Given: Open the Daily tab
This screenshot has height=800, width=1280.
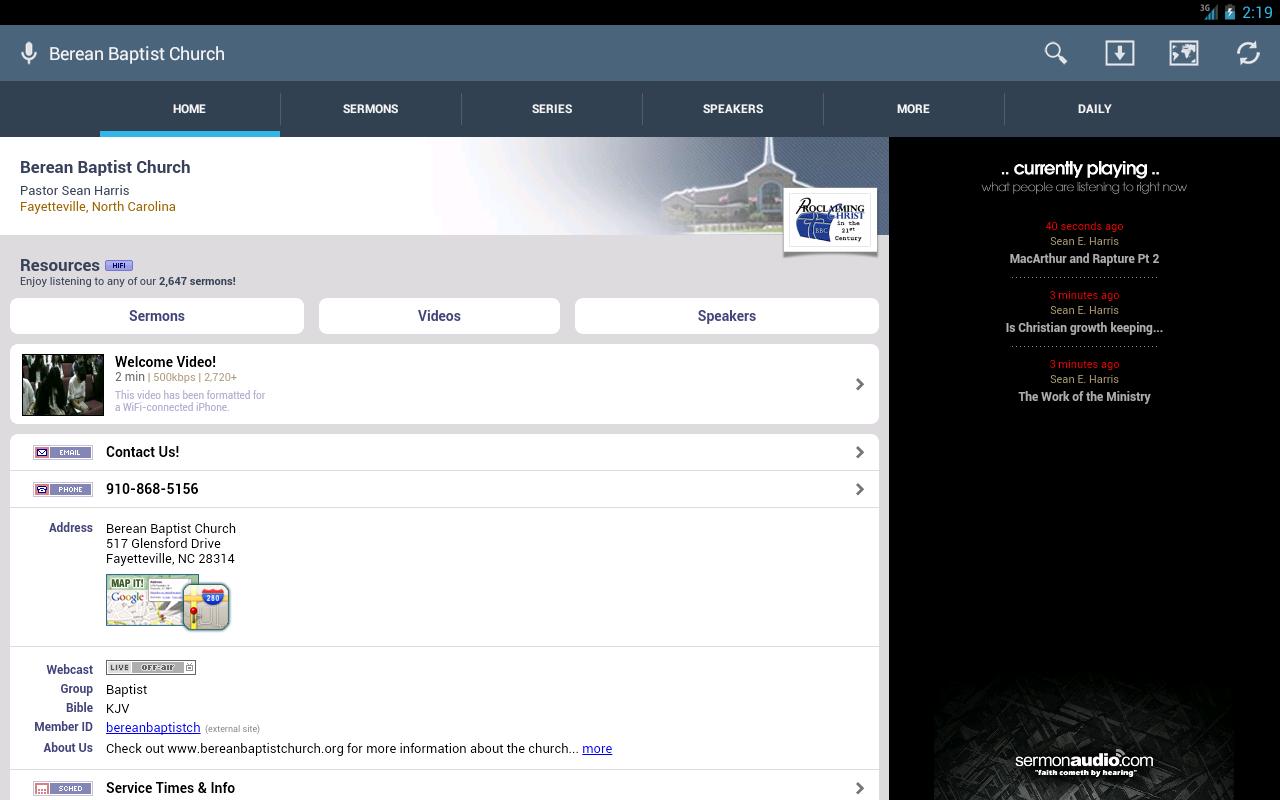Looking at the screenshot, I should coord(1095,109).
